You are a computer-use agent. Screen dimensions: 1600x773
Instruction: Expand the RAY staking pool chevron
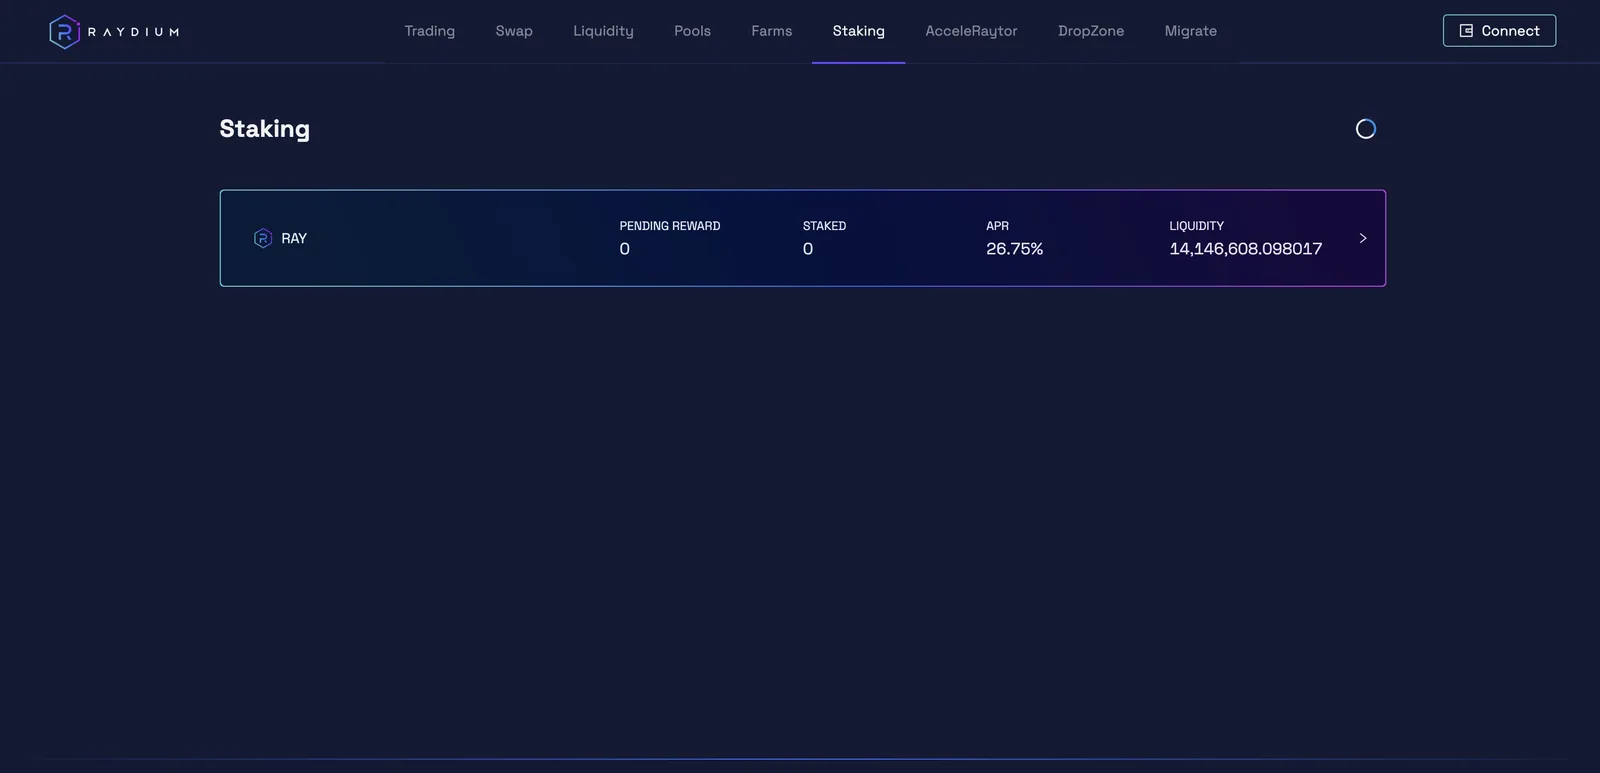(x=1362, y=238)
